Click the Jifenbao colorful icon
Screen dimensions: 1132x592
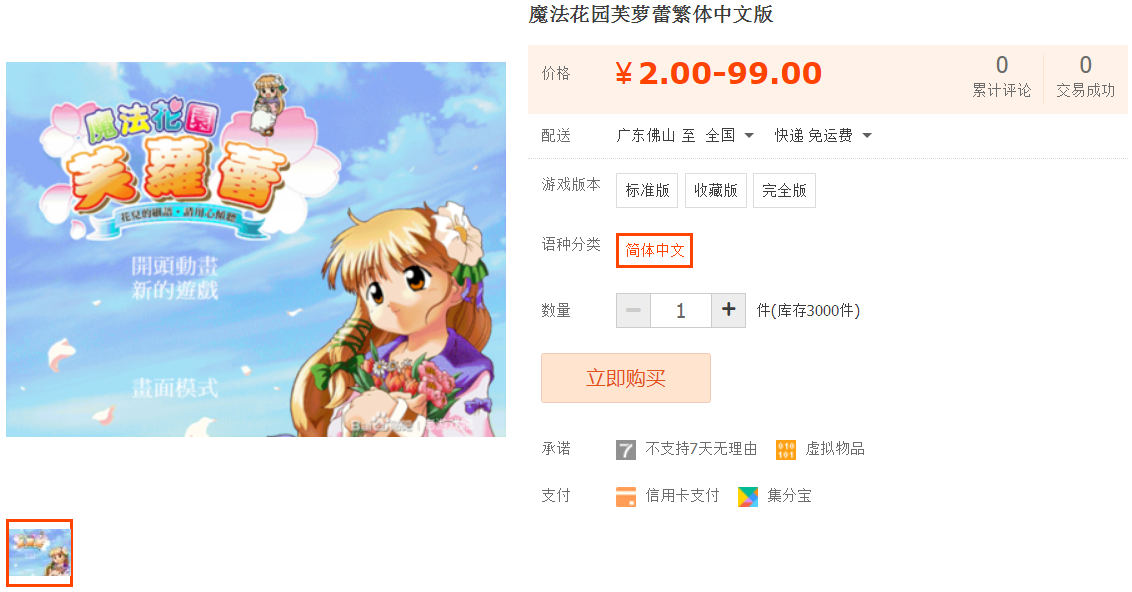(x=748, y=497)
